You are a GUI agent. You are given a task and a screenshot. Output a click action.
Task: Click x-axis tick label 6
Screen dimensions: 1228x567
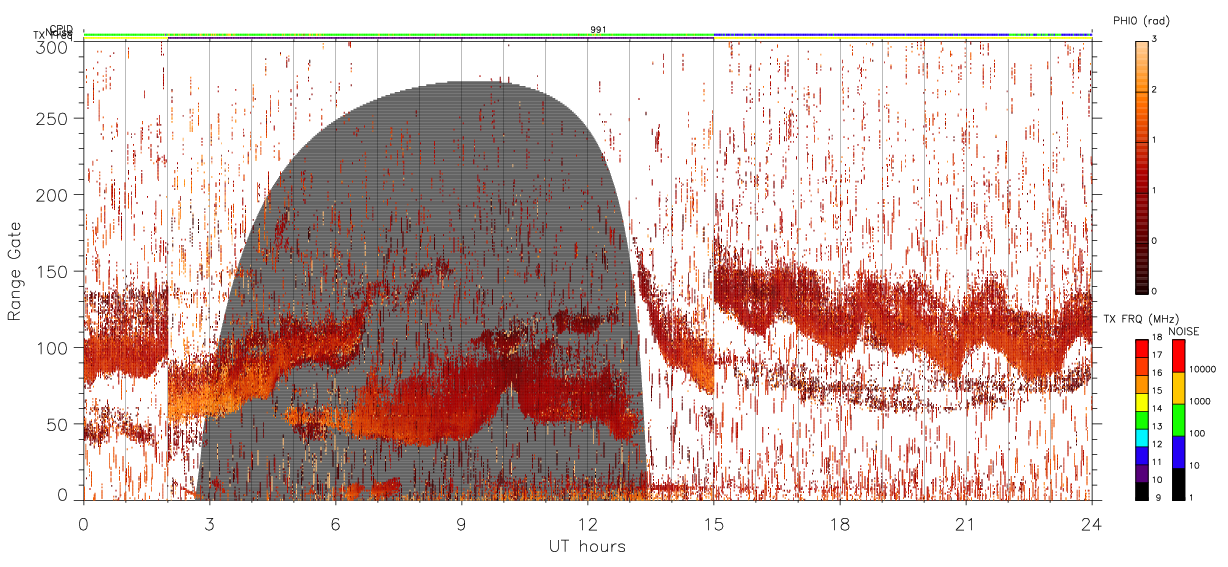click(335, 523)
